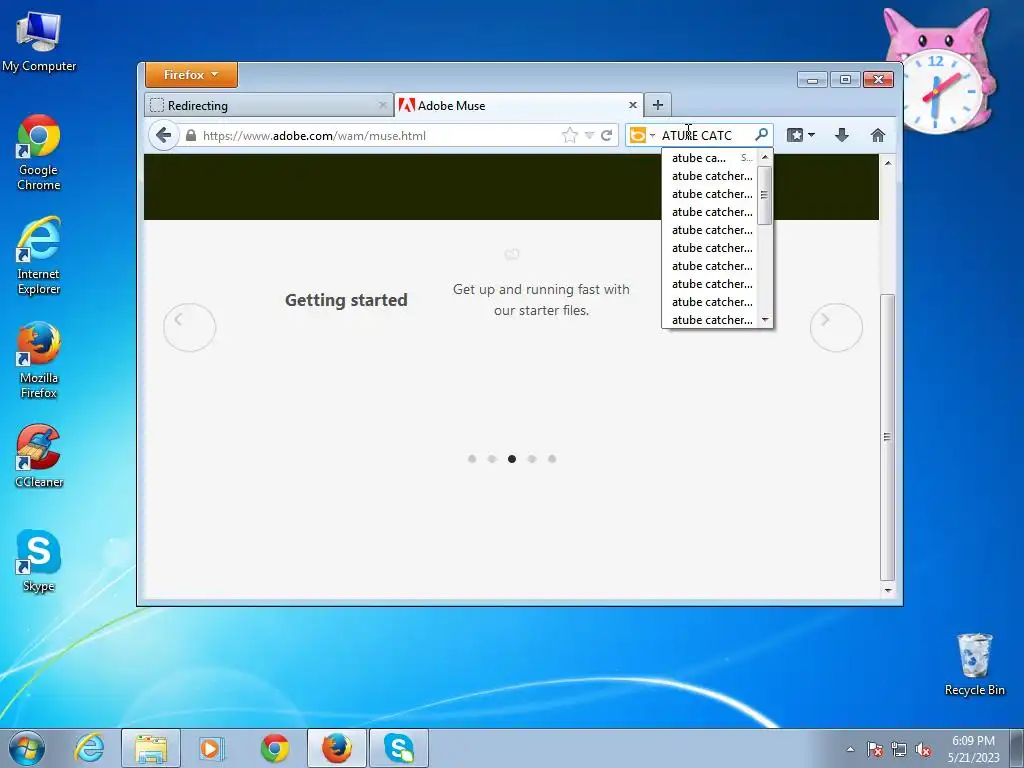Click the search magnifier icon in search box

(x=761, y=135)
